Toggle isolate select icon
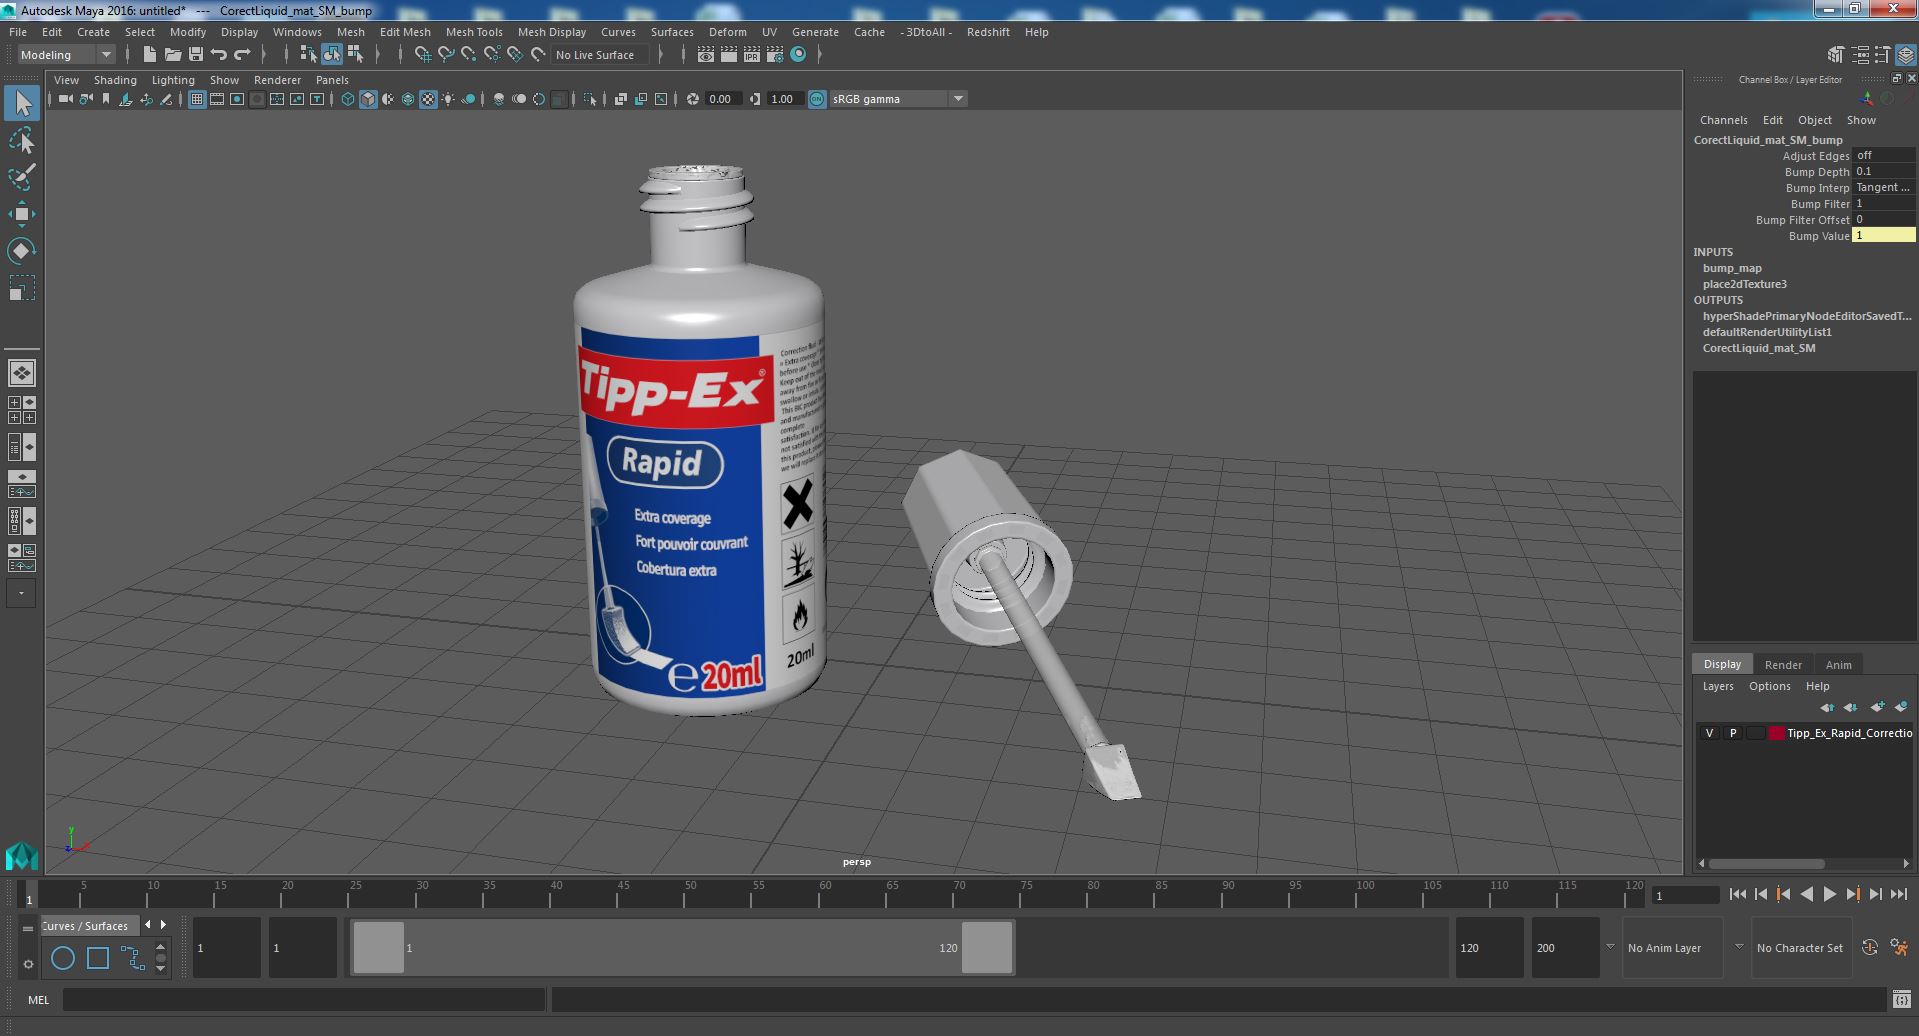The image size is (1919, 1036). [x=590, y=99]
